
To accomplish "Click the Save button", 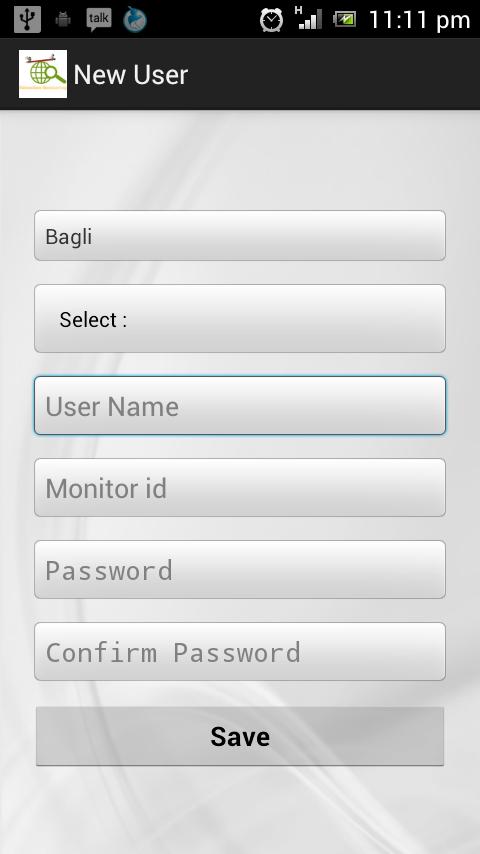I will (x=240, y=736).
